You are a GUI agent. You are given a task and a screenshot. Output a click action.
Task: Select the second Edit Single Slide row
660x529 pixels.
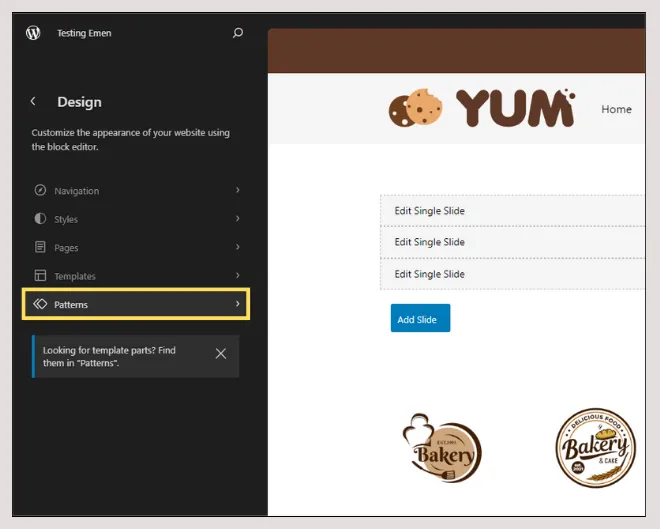tap(513, 242)
